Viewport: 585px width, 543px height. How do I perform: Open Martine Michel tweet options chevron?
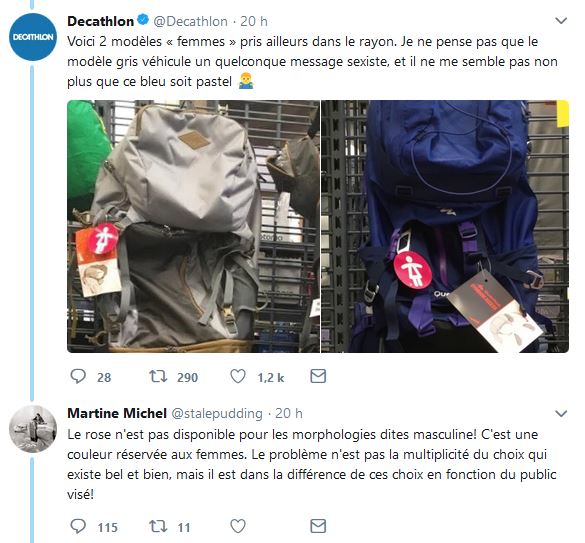pos(561,414)
